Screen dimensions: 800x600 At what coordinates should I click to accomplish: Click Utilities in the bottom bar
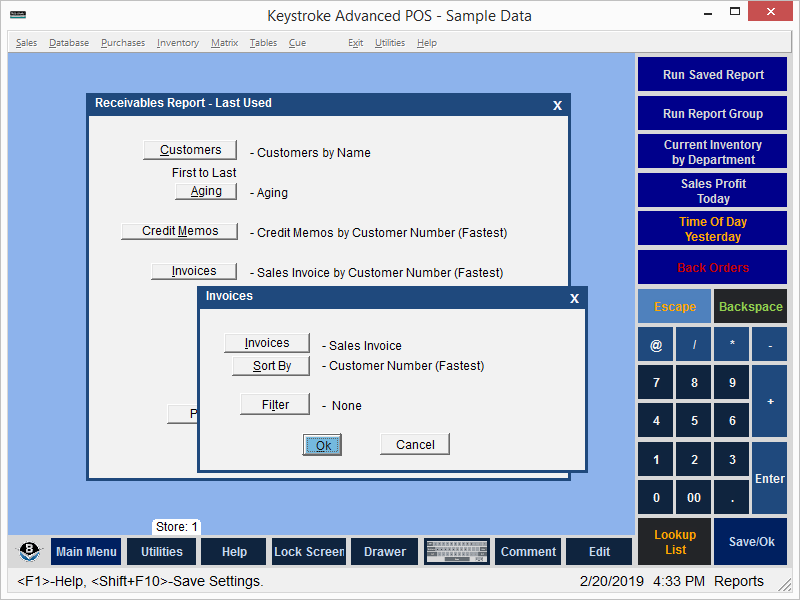tap(161, 552)
